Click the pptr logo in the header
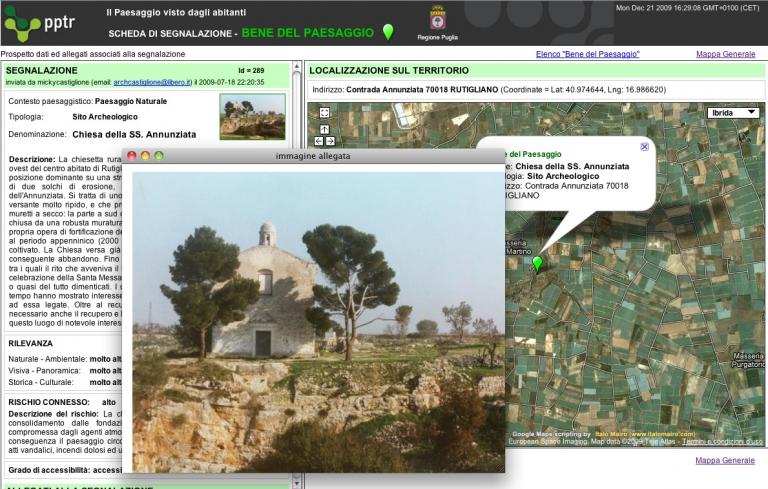768x489 pixels. 40,24
